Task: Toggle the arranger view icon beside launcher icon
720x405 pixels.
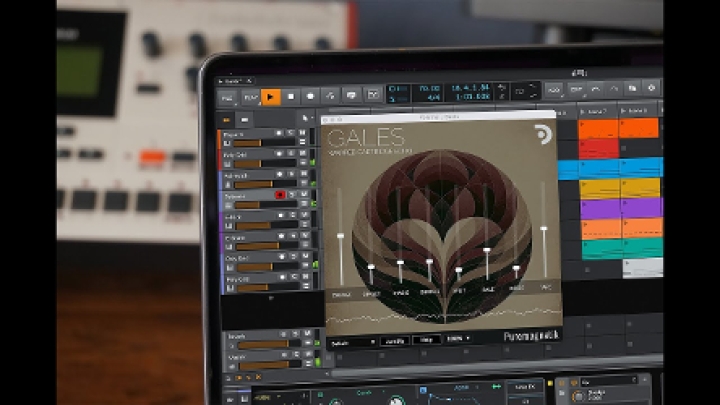Action: point(245,120)
